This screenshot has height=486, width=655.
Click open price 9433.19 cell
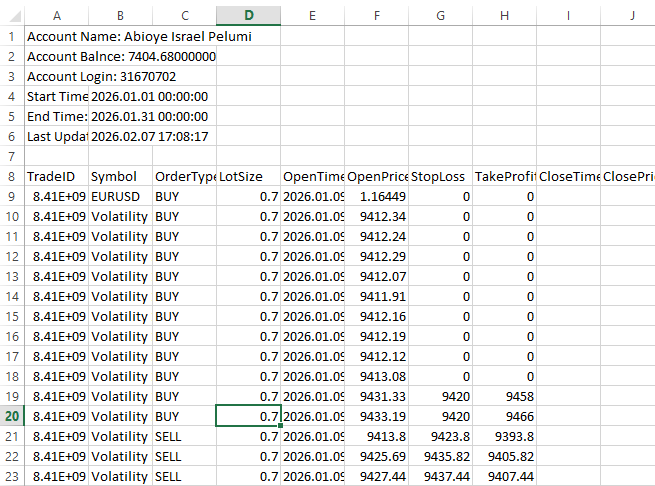376,417
